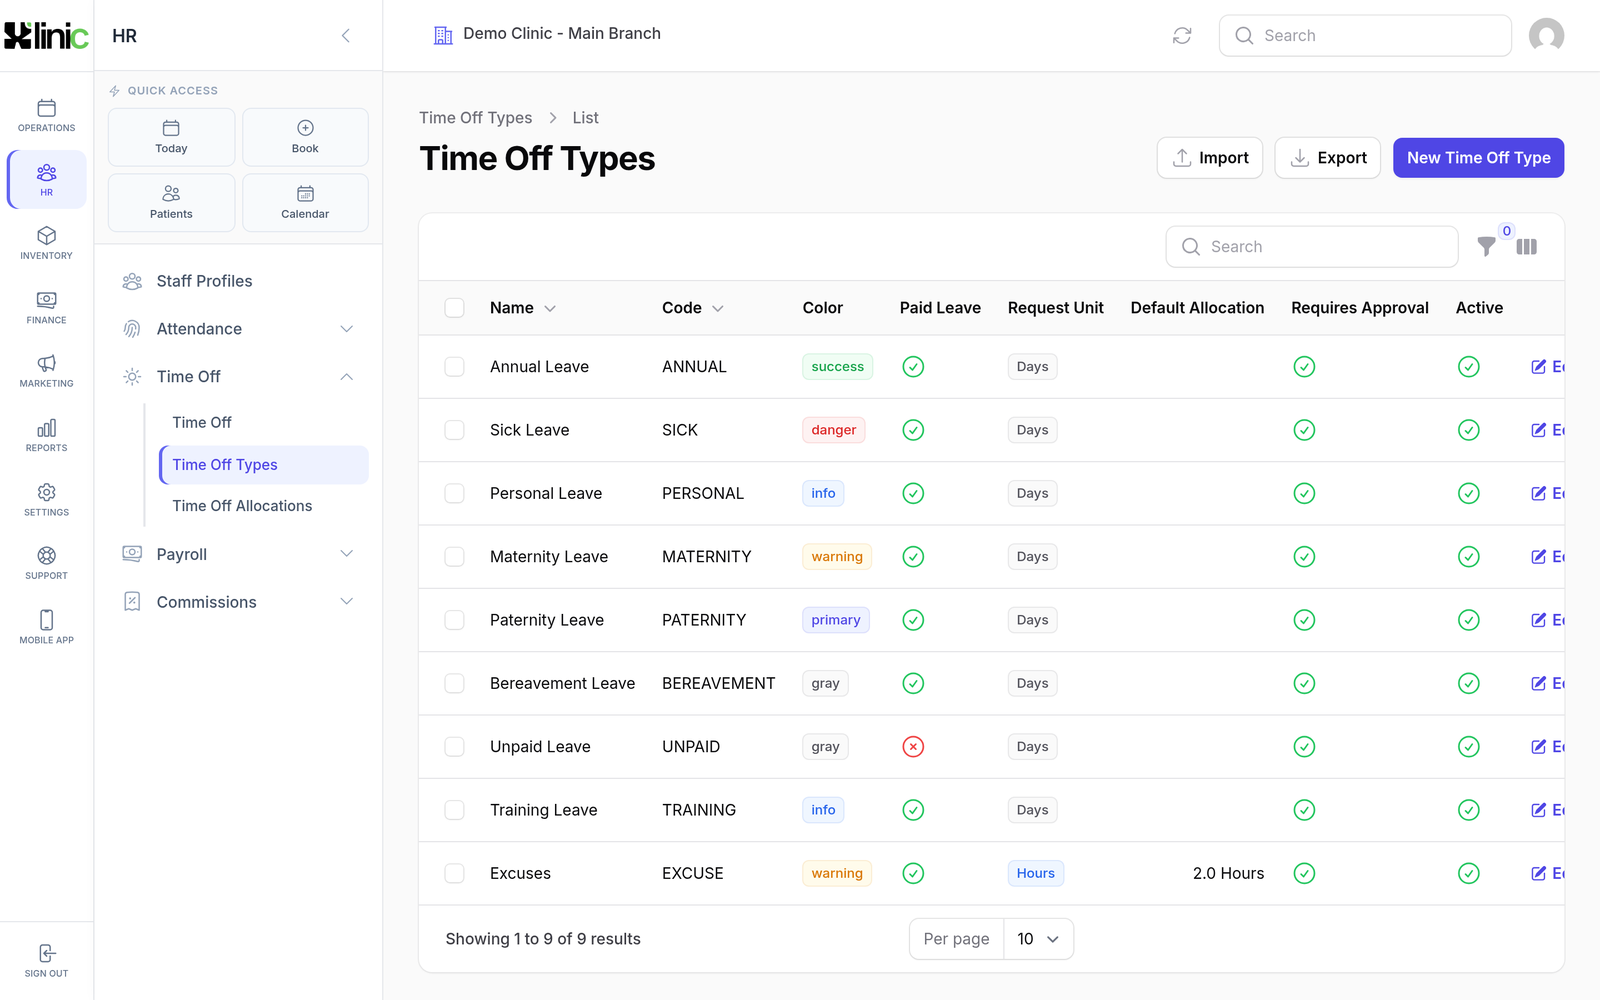Image resolution: width=1600 pixels, height=1000 pixels.
Task: Sort the table by the Name column
Action: [522, 308]
